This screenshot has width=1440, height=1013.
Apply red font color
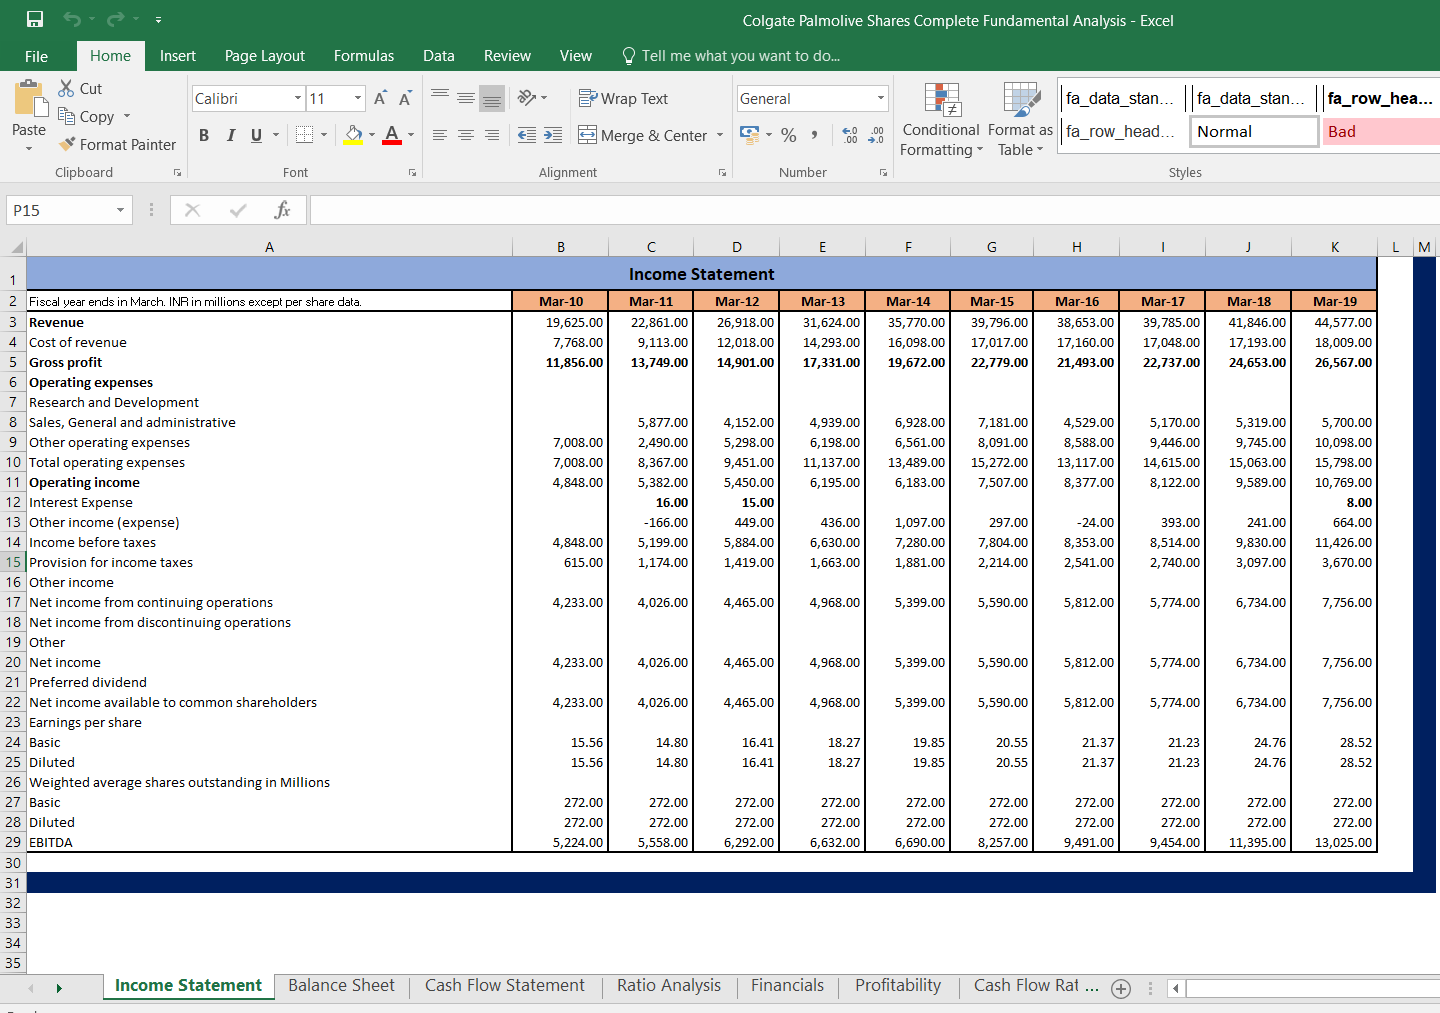[392, 135]
